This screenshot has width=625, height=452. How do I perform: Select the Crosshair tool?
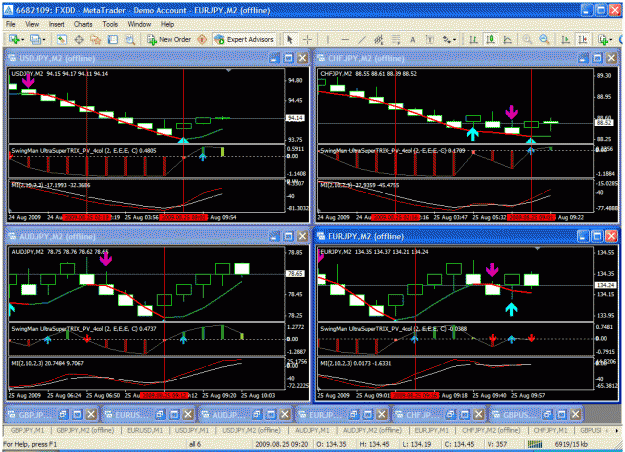click(x=307, y=39)
